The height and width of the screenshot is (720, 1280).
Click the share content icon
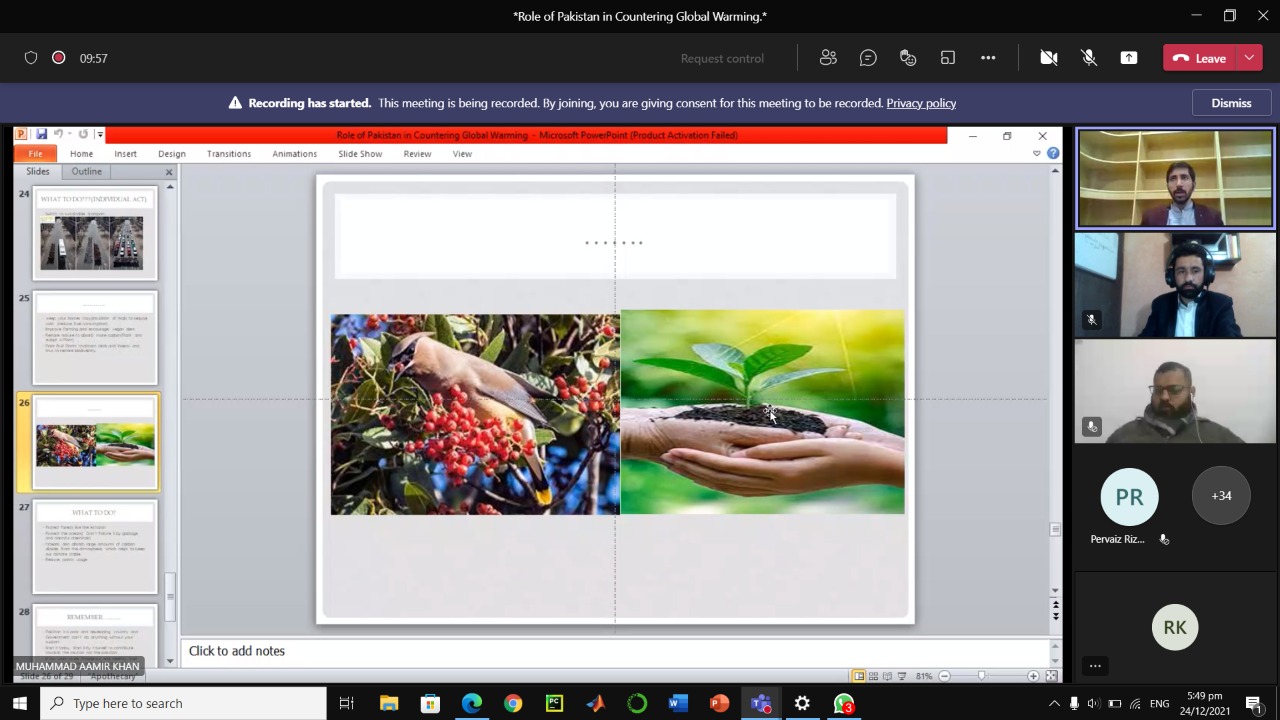click(1129, 58)
